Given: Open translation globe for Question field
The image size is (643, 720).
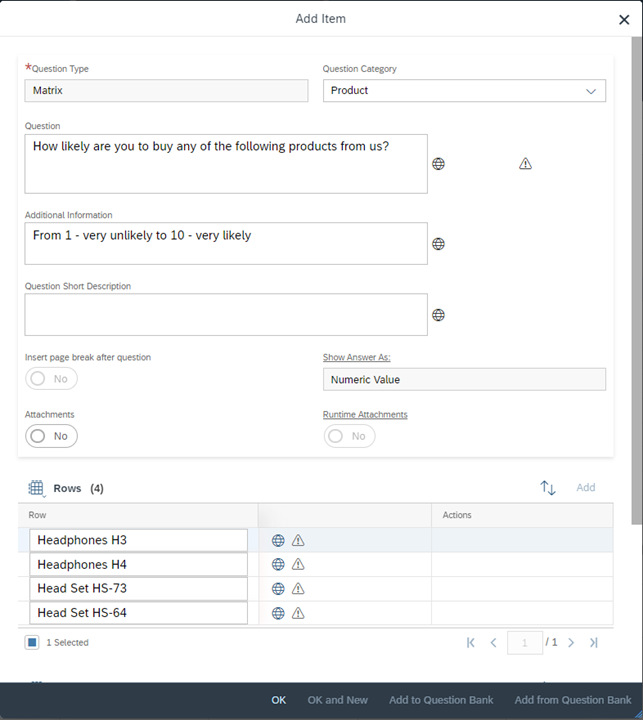Looking at the screenshot, I should (x=438, y=164).
